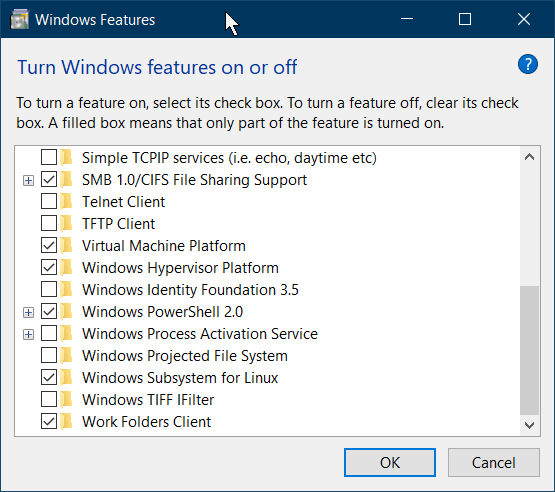
Task: Click folder icon beside Windows Projected File System
Action: pos(66,355)
